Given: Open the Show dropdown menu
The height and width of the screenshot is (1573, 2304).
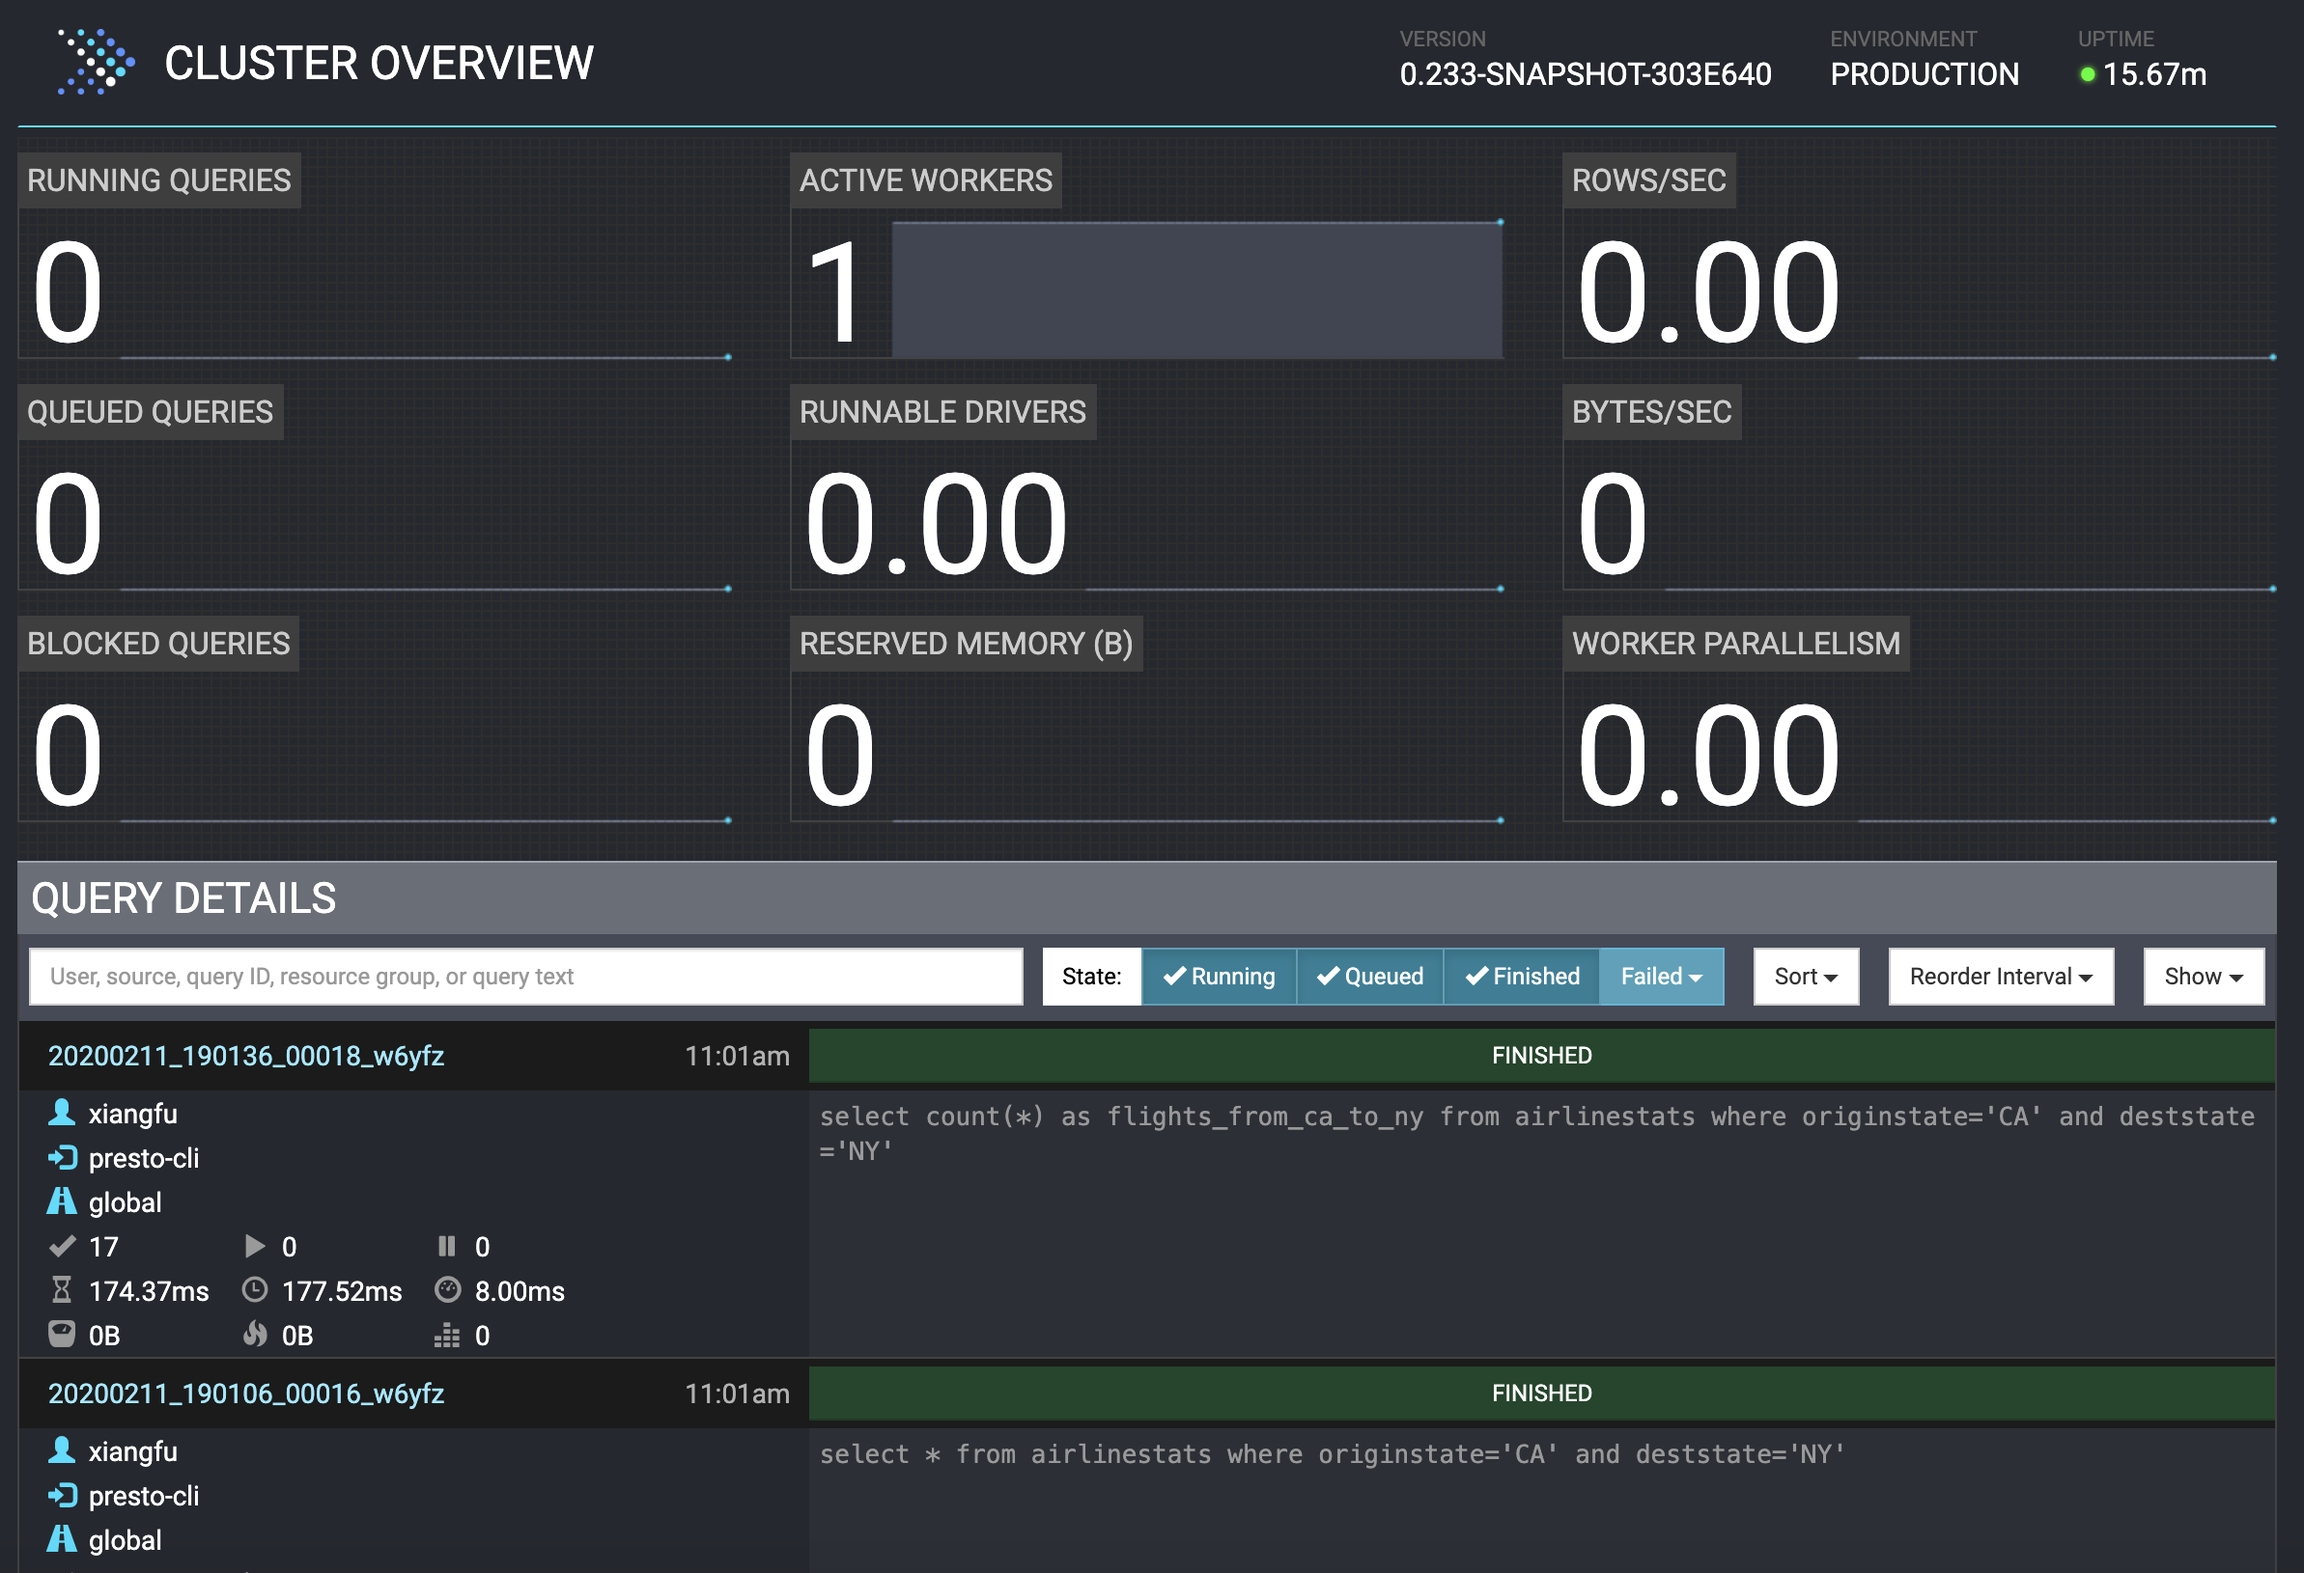Looking at the screenshot, I should [x=2203, y=976].
